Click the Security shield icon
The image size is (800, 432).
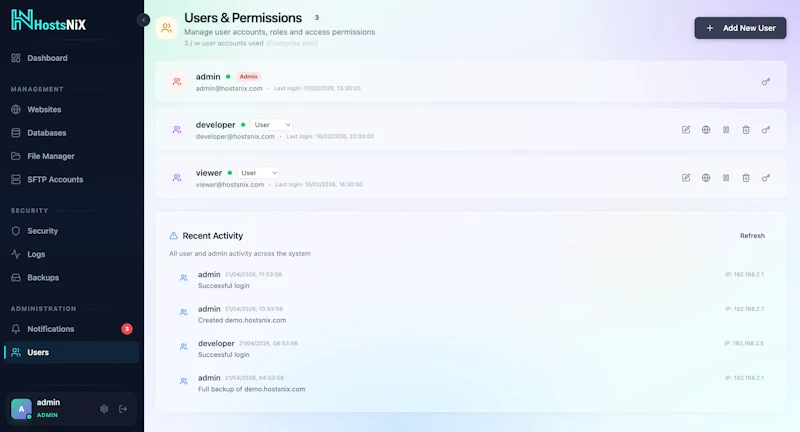(16, 231)
